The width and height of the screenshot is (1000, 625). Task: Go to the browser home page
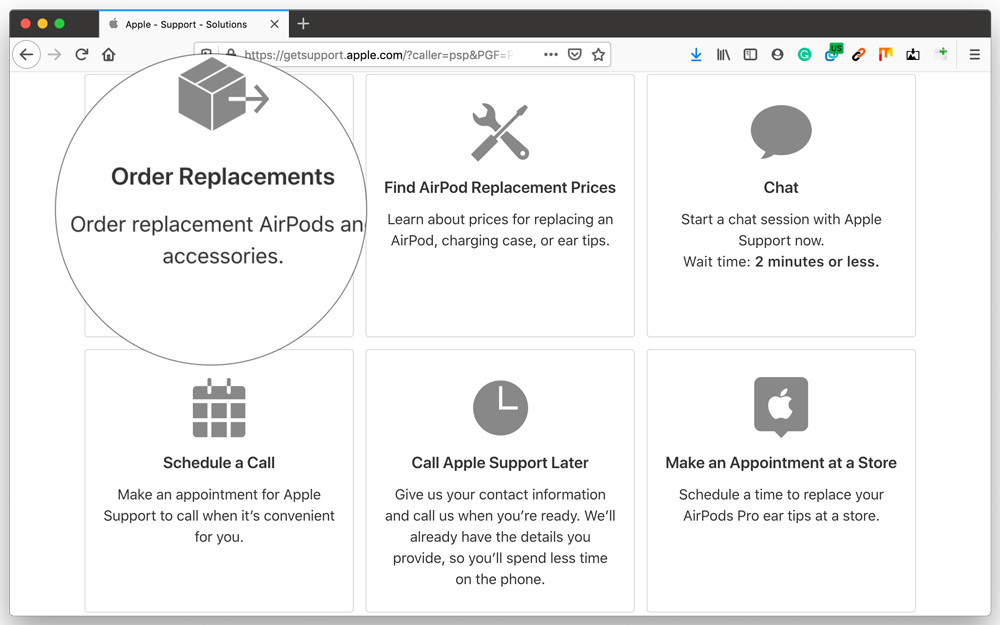pyautogui.click(x=108, y=54)
